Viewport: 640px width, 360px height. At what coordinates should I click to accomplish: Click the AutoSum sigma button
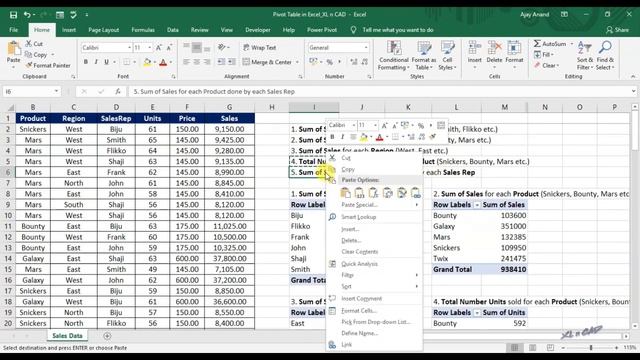pyautogui.click(x=550, y=44)
